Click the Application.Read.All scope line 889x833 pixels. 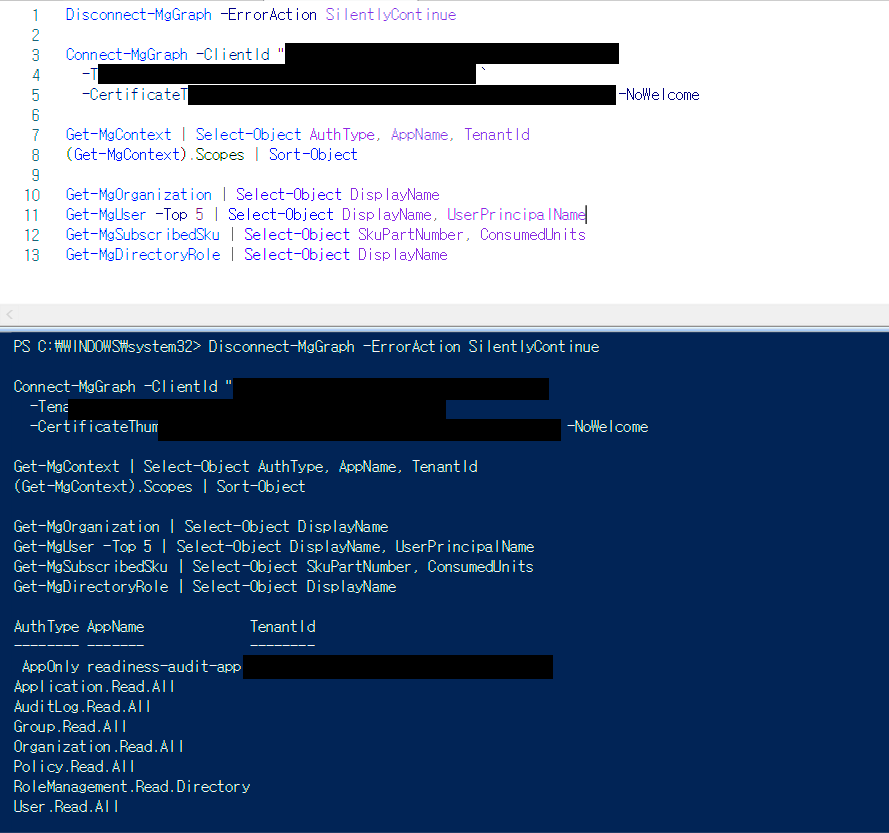(94, 687)
